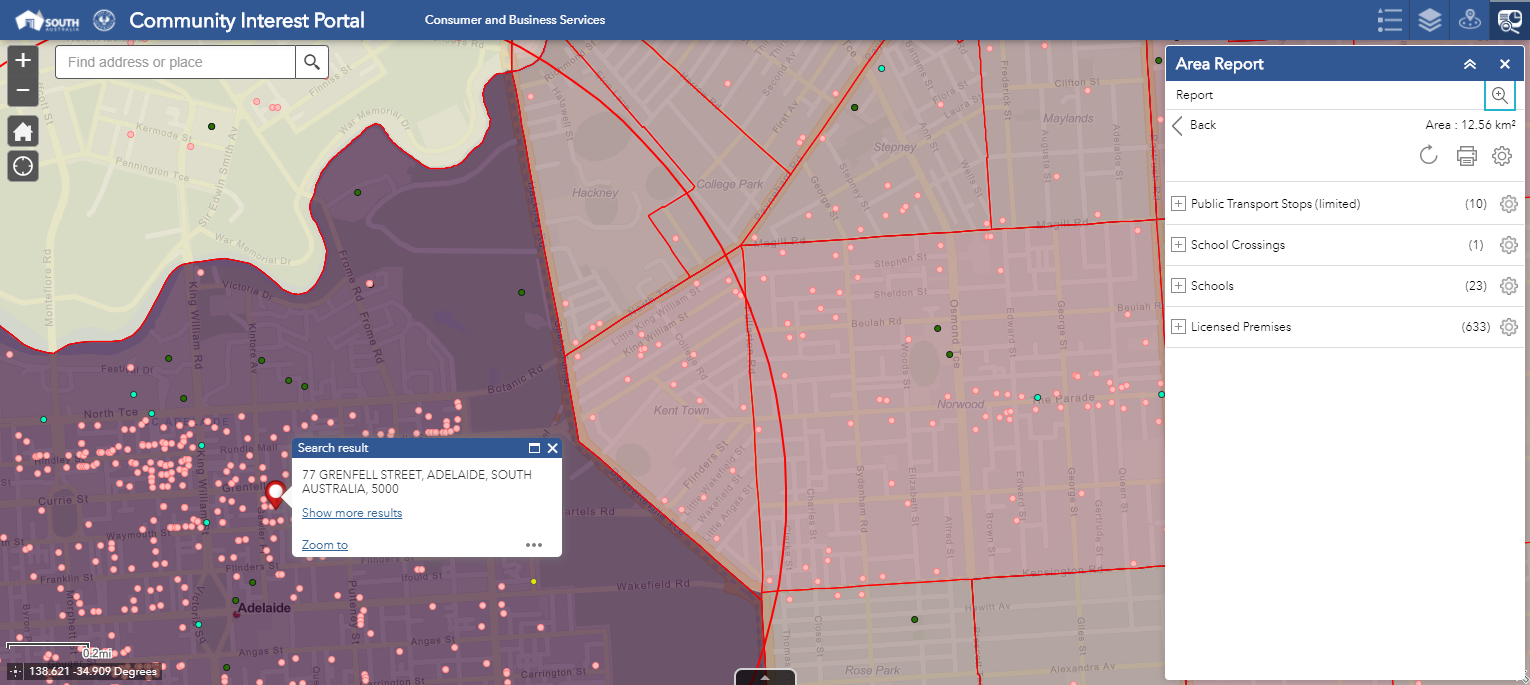Go Back in Area Report panel

1194,125
